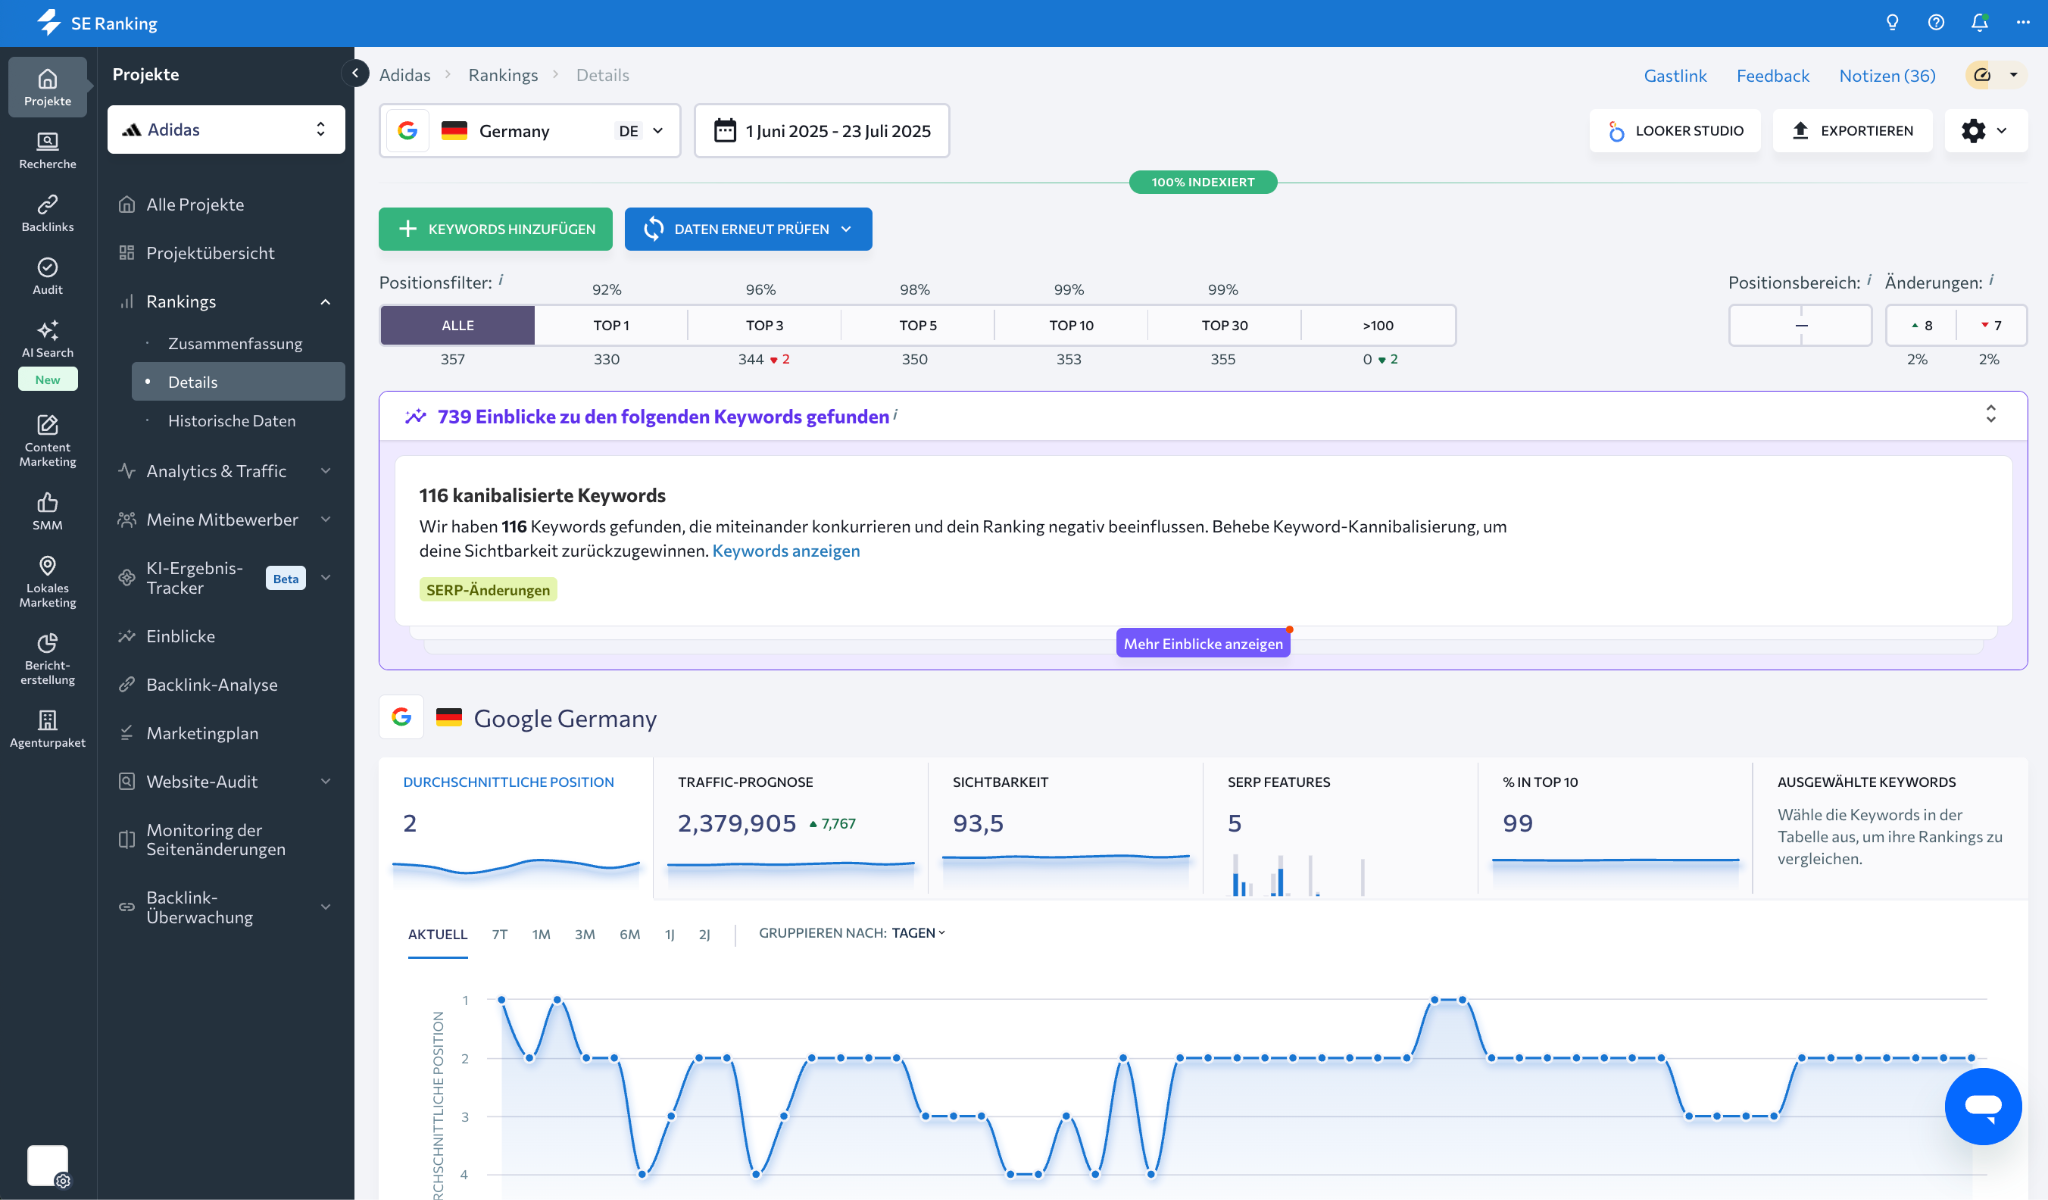The width and height of the screenshot is (2048, 1200).
Task: Select the >100 position filter
Action: point(1378,325)
